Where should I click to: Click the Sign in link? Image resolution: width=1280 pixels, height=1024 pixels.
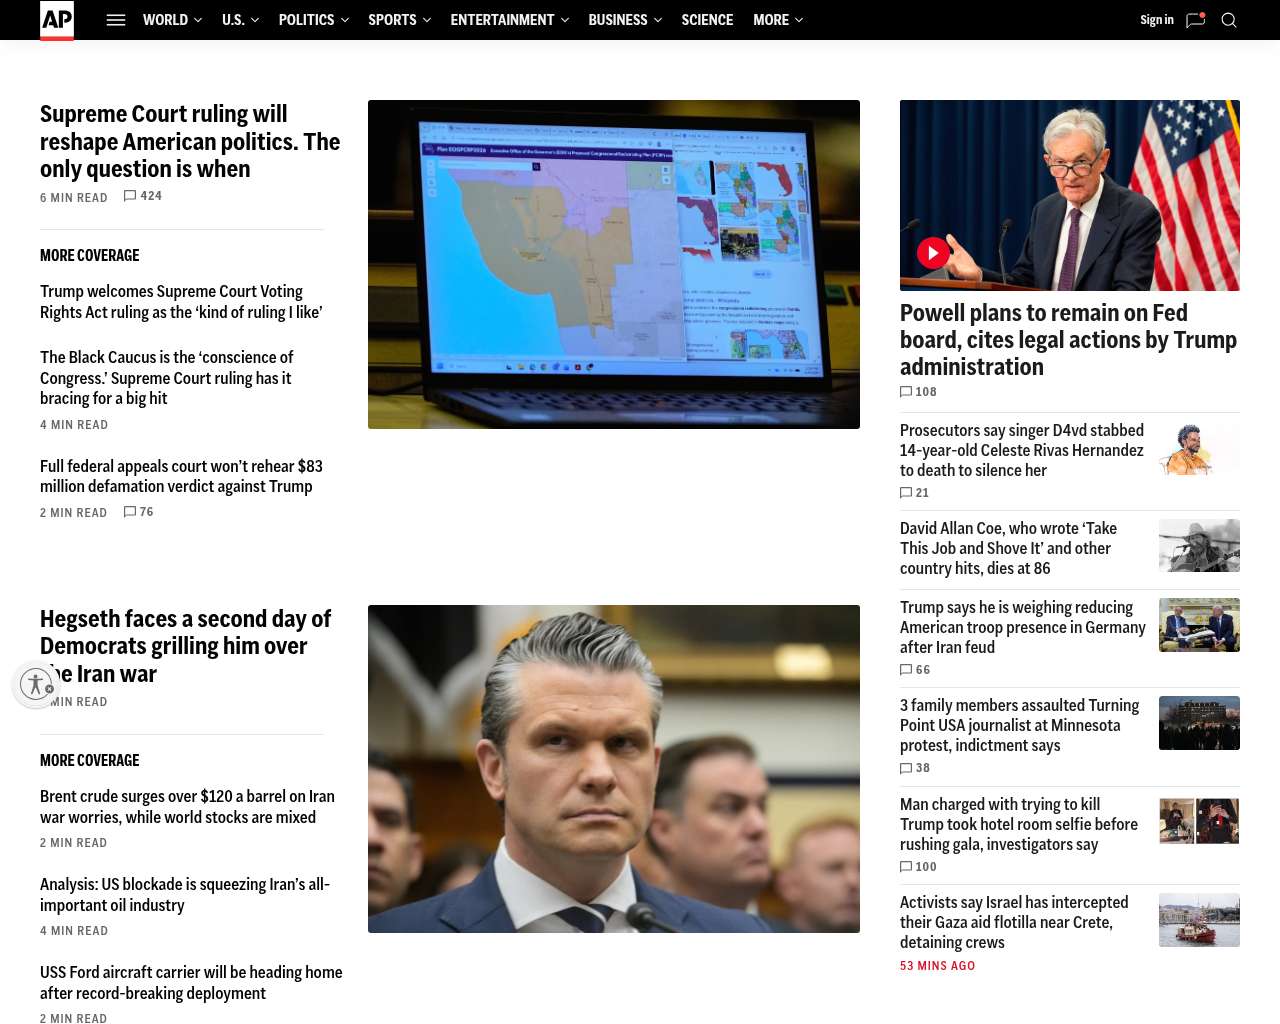click(x=1156, y=20)
